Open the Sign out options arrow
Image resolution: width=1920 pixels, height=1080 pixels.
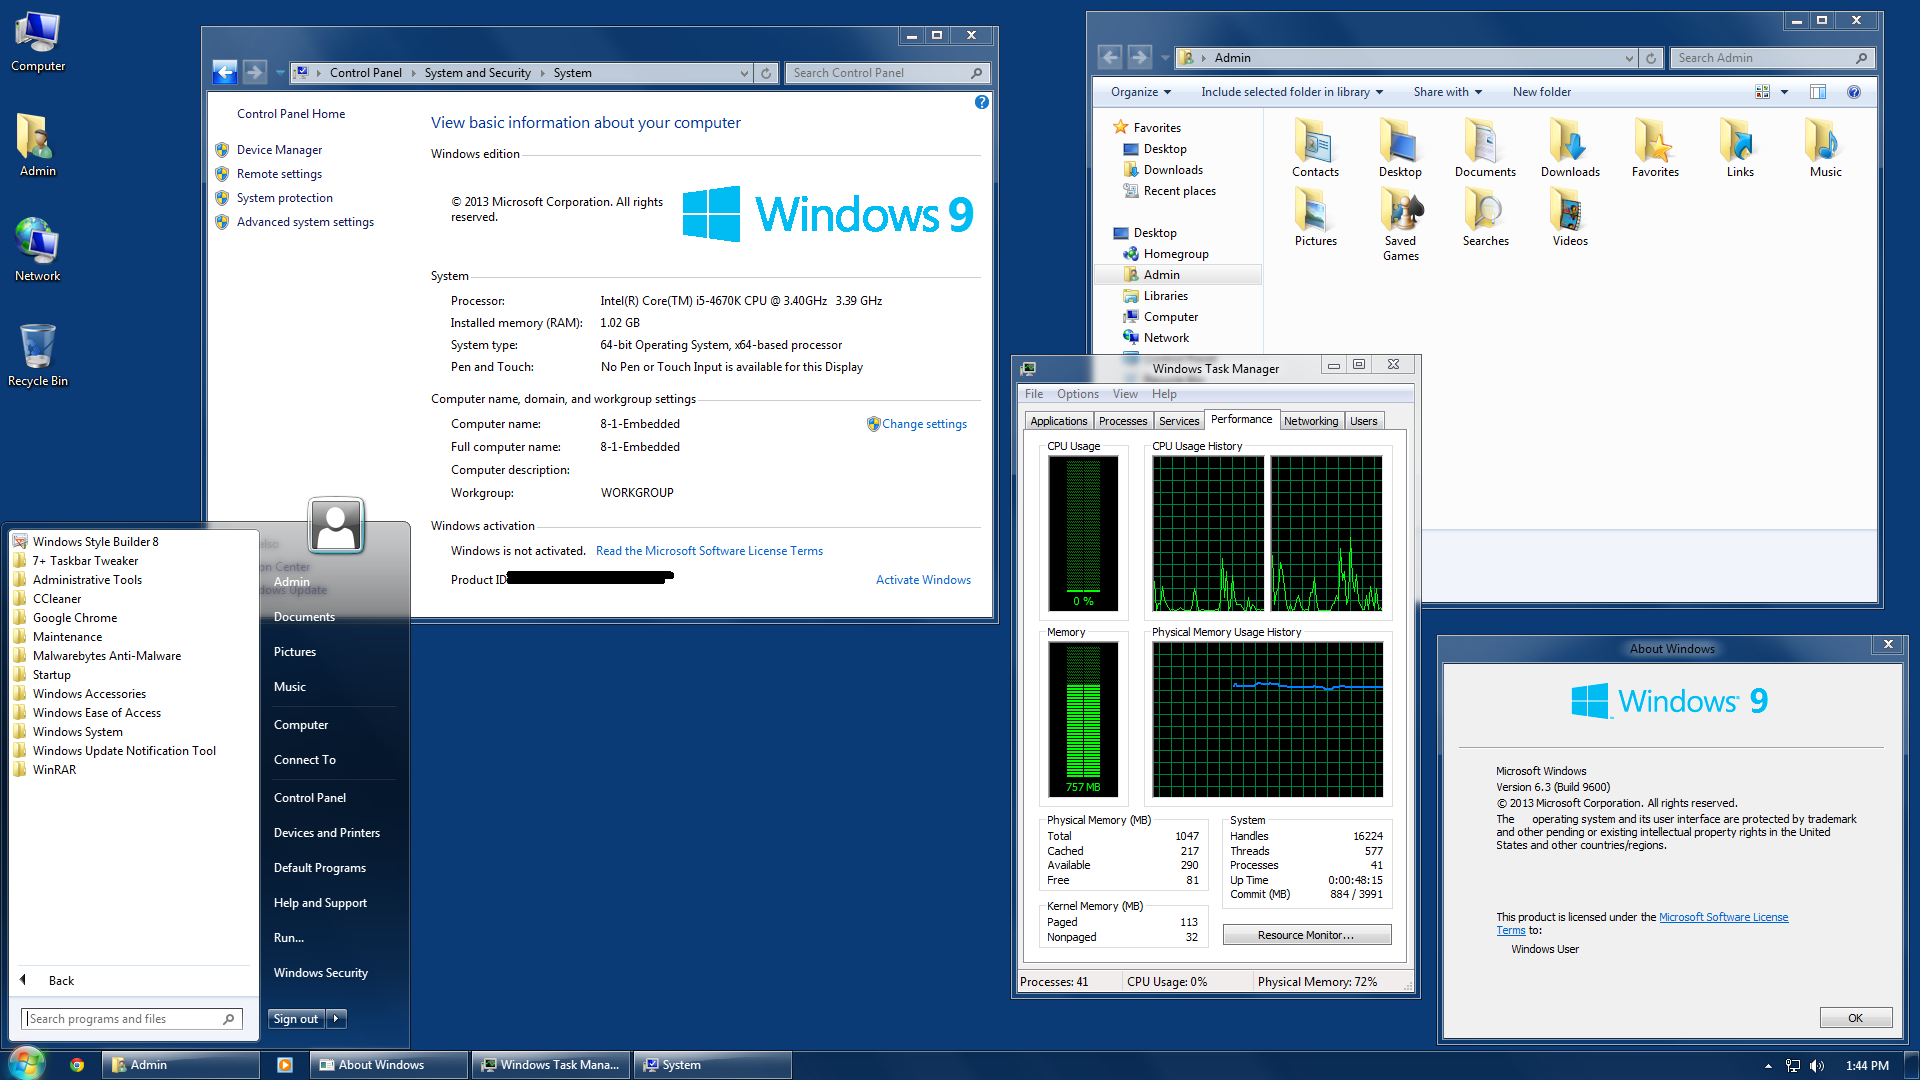[x=336, y=1018]
